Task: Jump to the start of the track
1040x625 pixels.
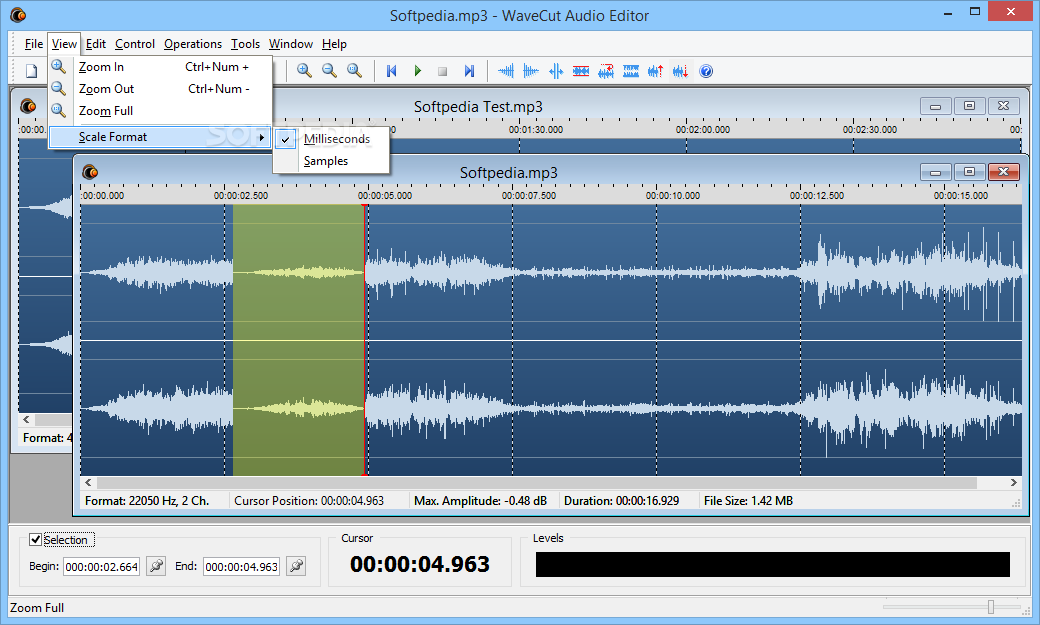Action: [391, 71]
